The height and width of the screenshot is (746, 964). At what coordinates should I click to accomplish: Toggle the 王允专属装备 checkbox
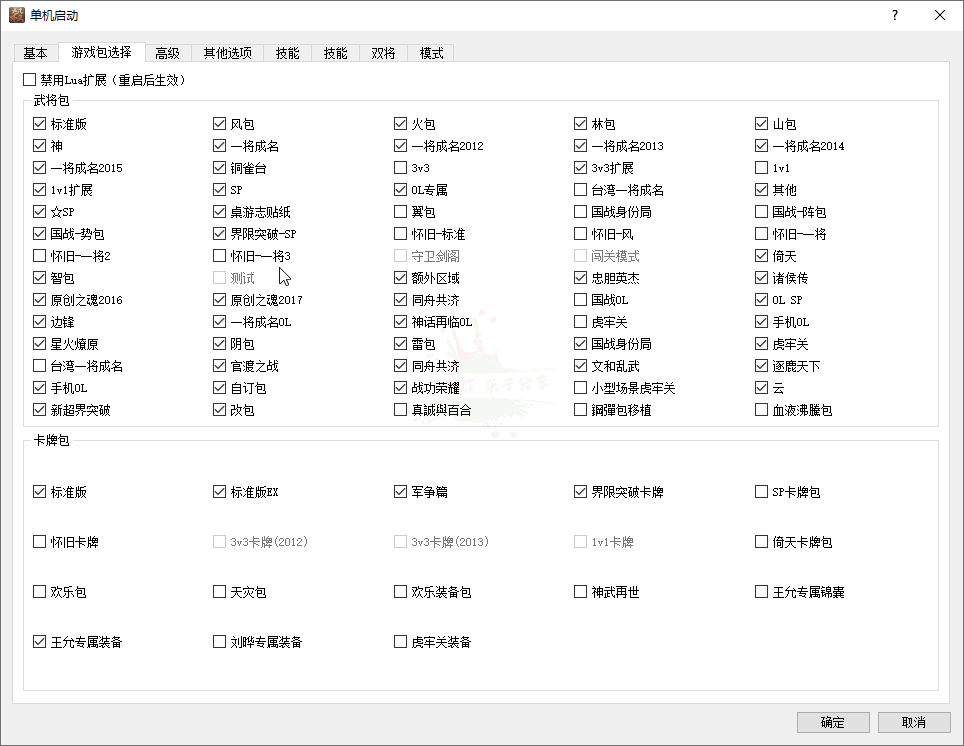click(40, 642)
